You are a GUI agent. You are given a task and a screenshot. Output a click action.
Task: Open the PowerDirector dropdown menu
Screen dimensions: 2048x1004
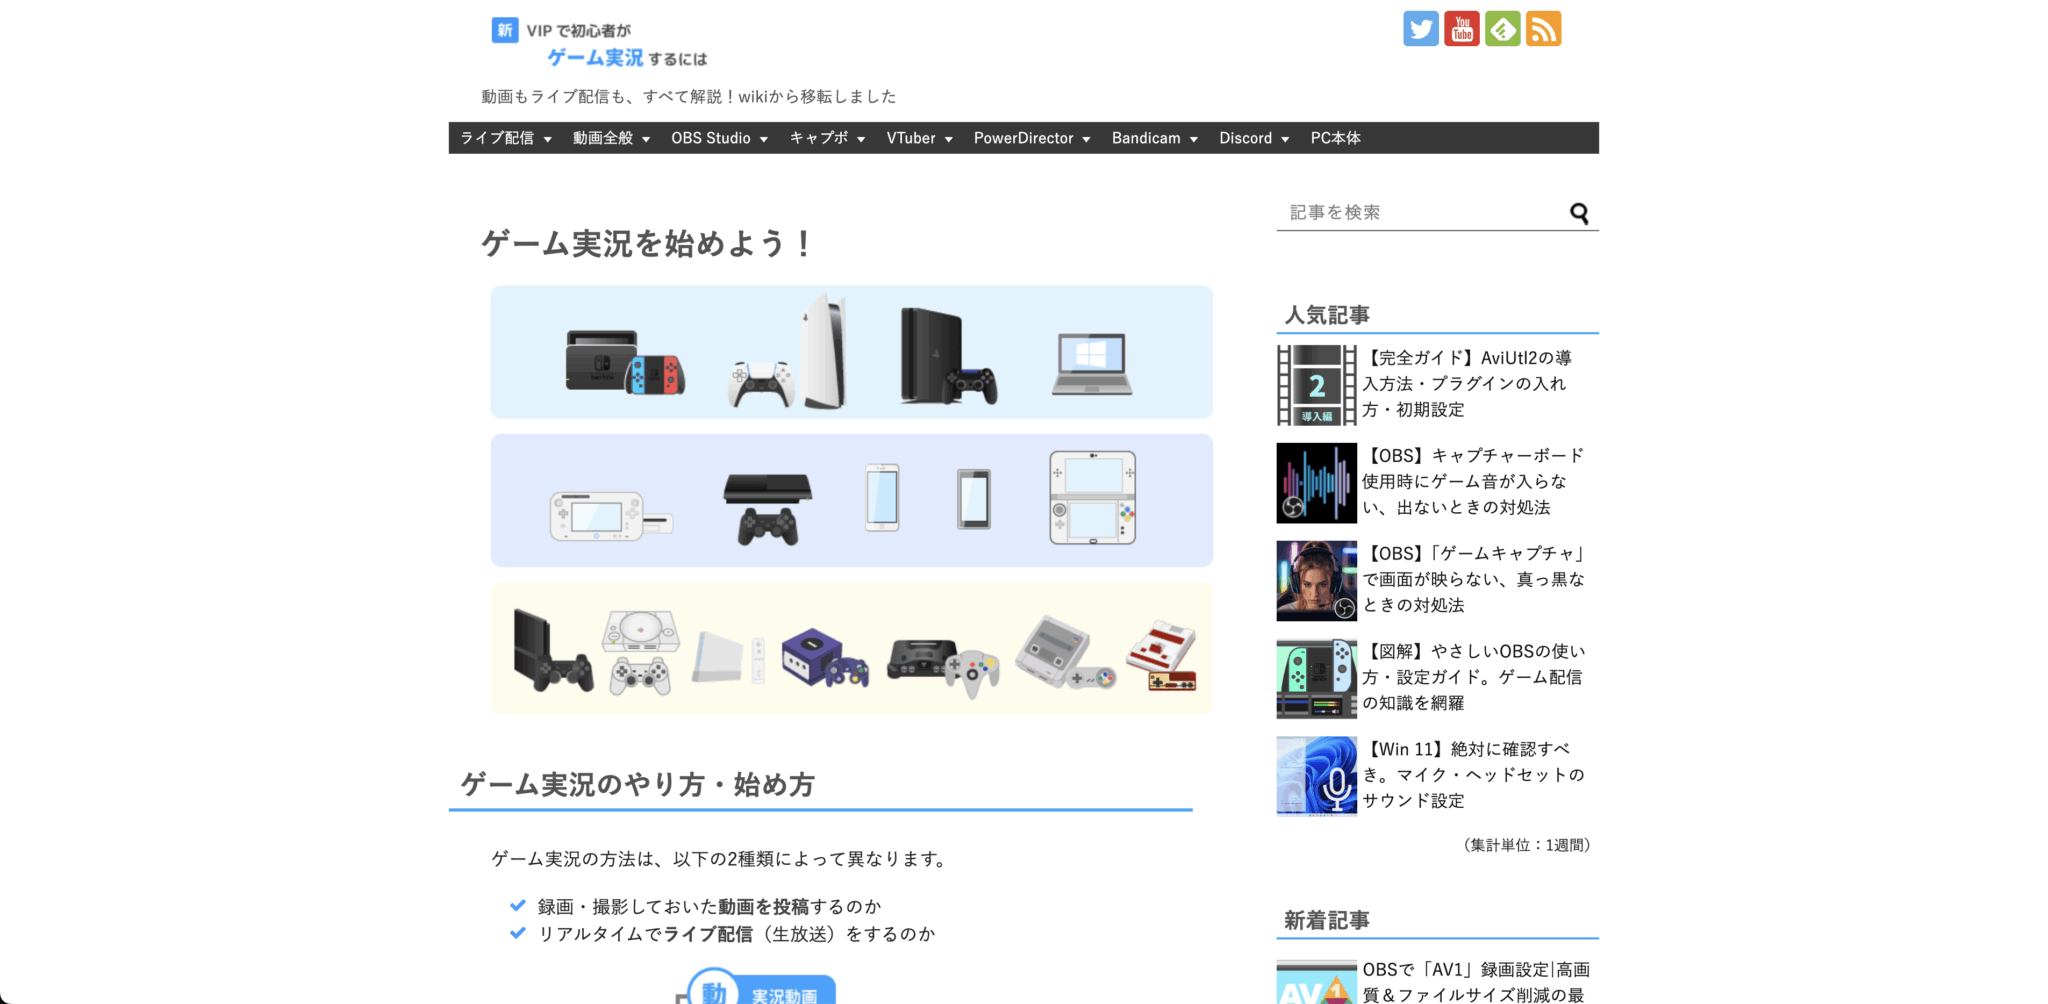coord(1031,138)
